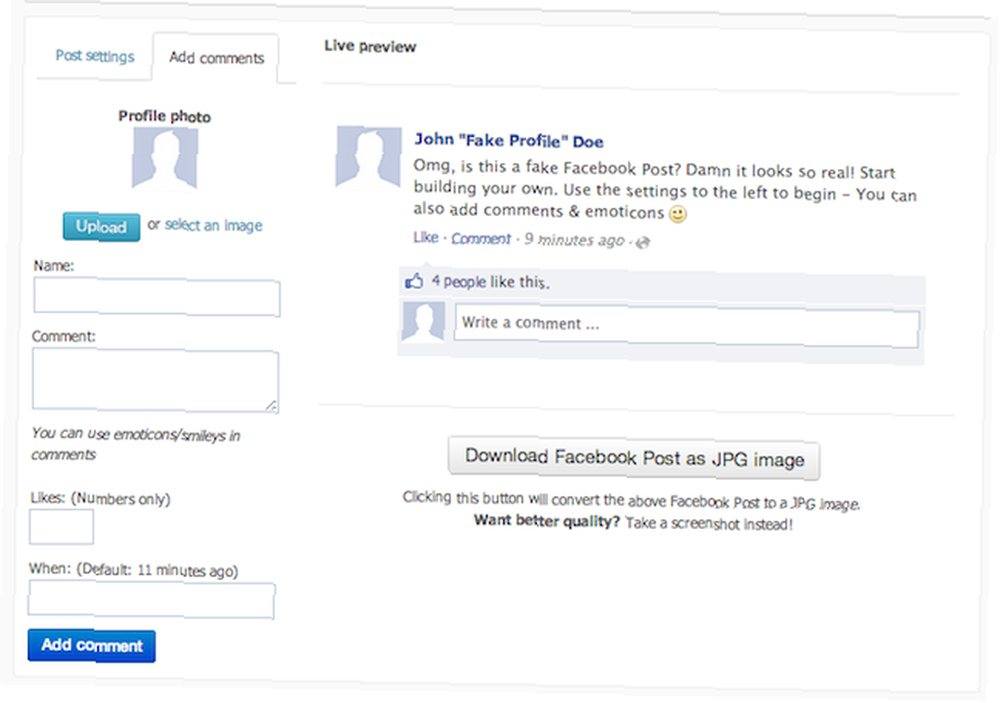This screenshot has height=703, width=1000.
Task: Click the Comment text area resize handle
Action: coord(271,405)
